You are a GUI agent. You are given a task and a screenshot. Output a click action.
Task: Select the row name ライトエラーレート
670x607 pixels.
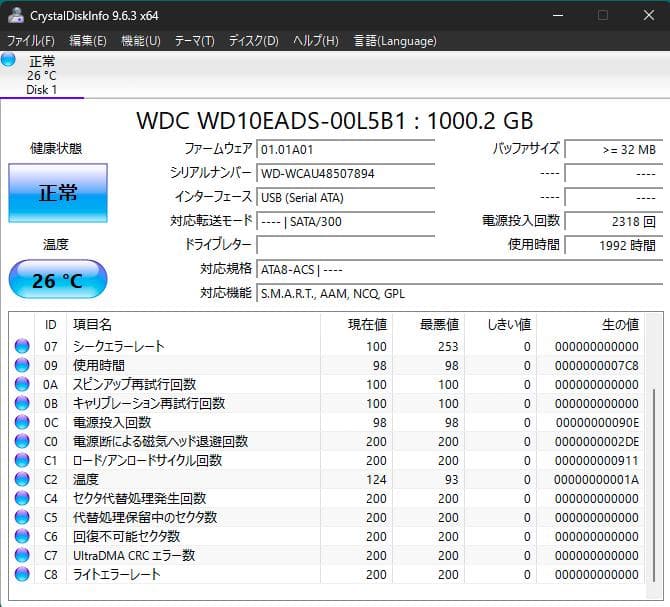tap(117, 574)
